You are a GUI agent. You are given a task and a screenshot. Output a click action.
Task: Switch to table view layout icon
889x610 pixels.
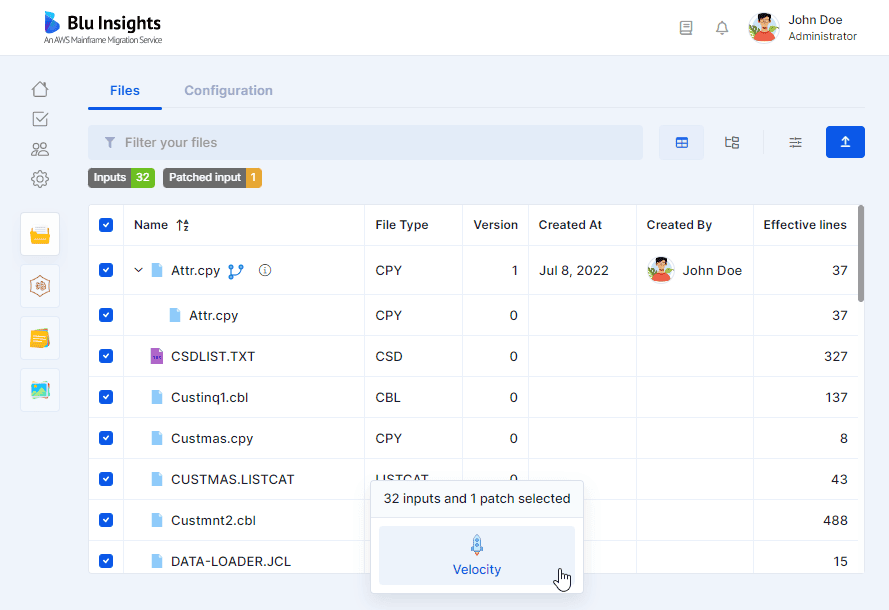tap(681, 142)
